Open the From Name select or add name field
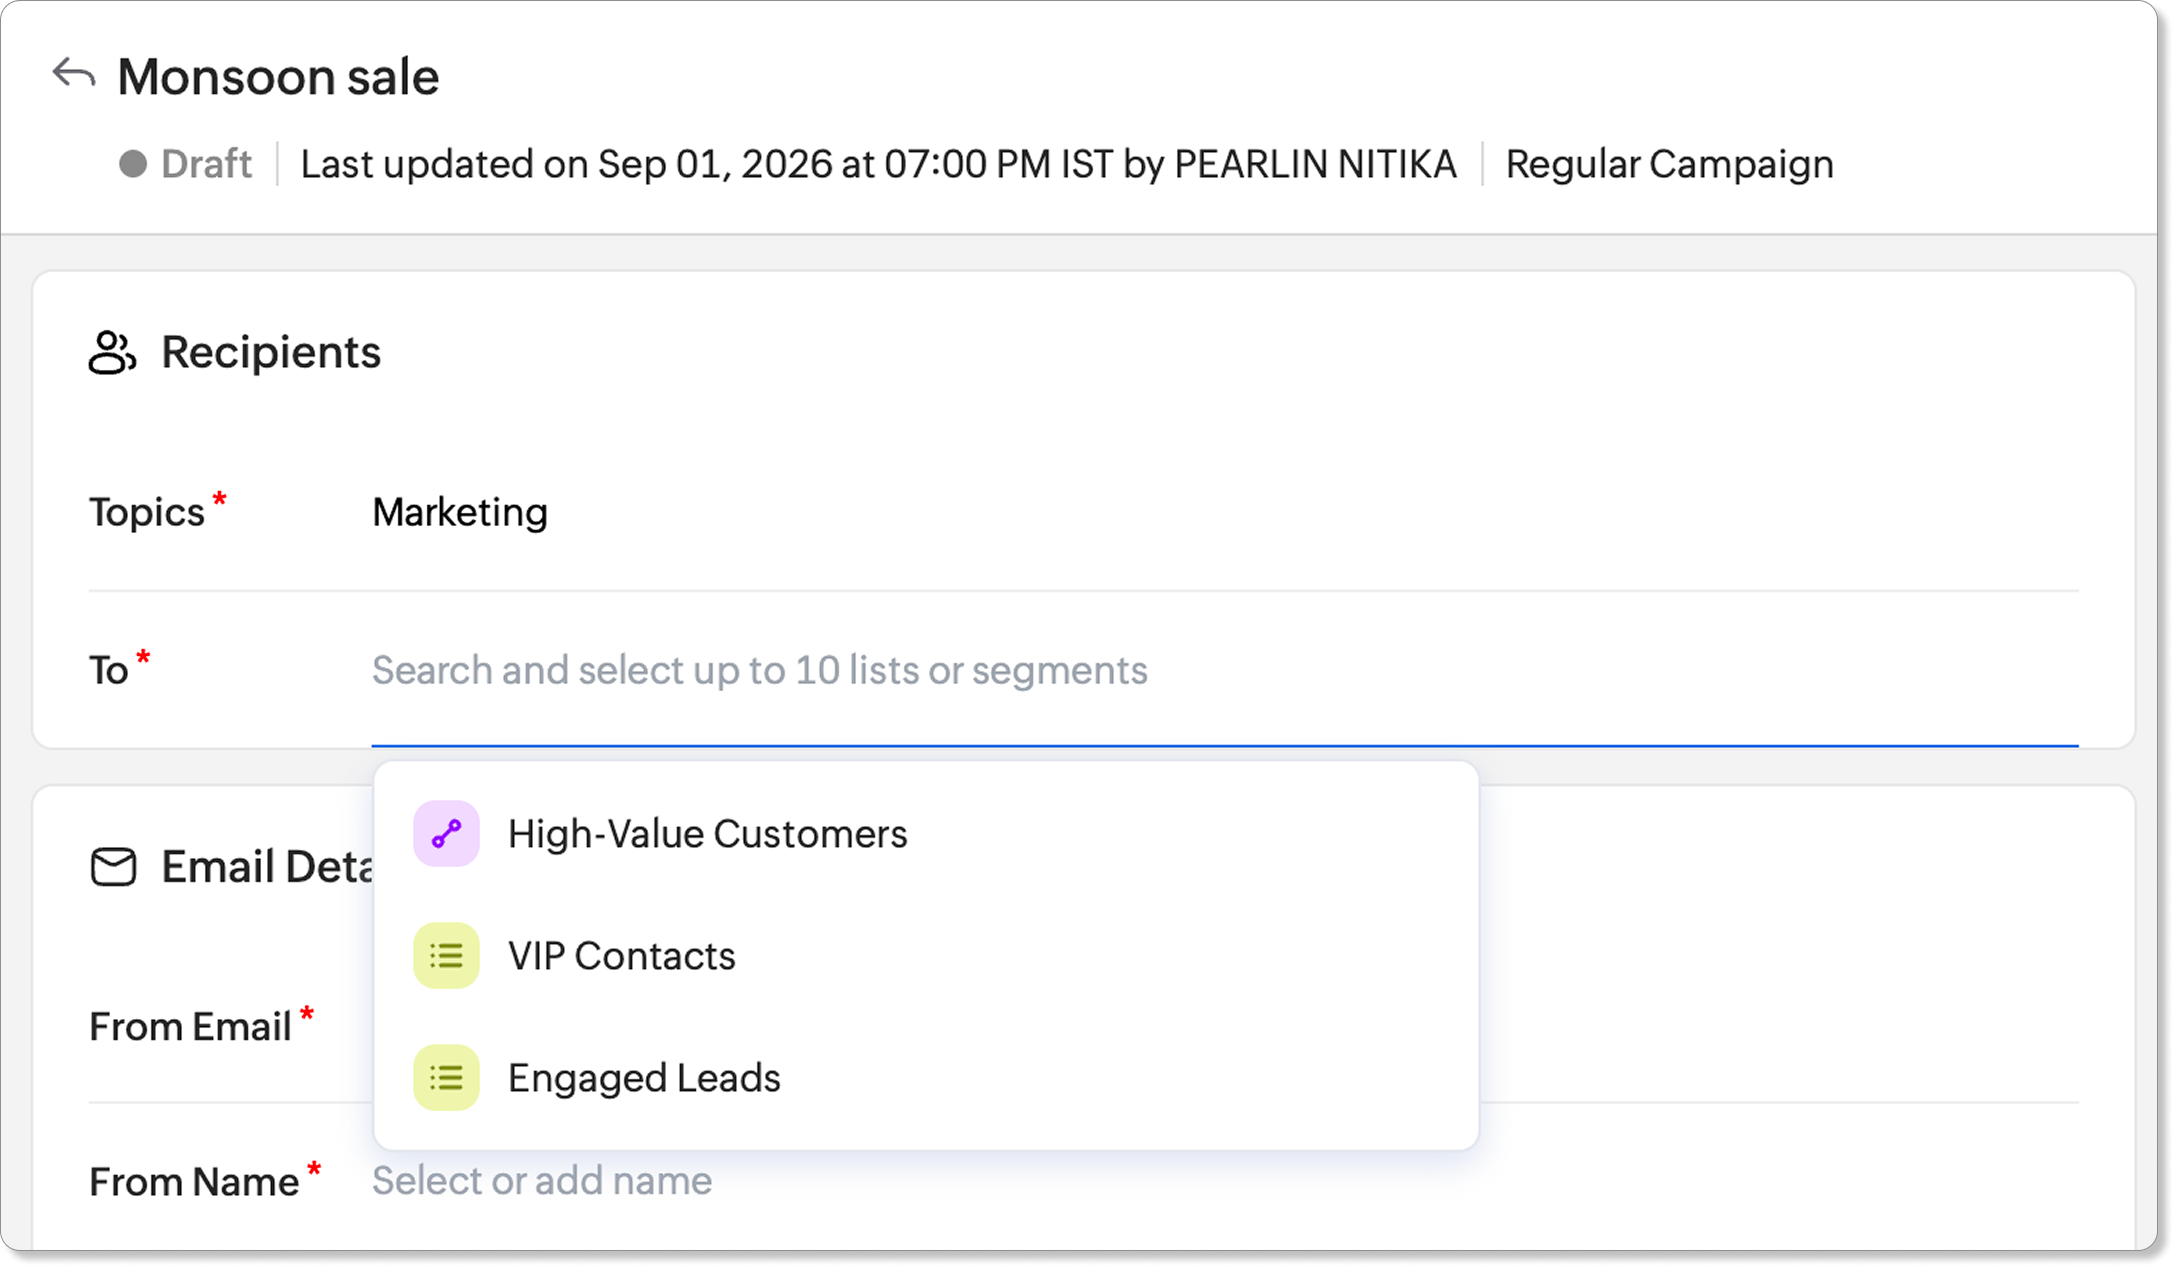2174x1267 pixels. 1225,1181
